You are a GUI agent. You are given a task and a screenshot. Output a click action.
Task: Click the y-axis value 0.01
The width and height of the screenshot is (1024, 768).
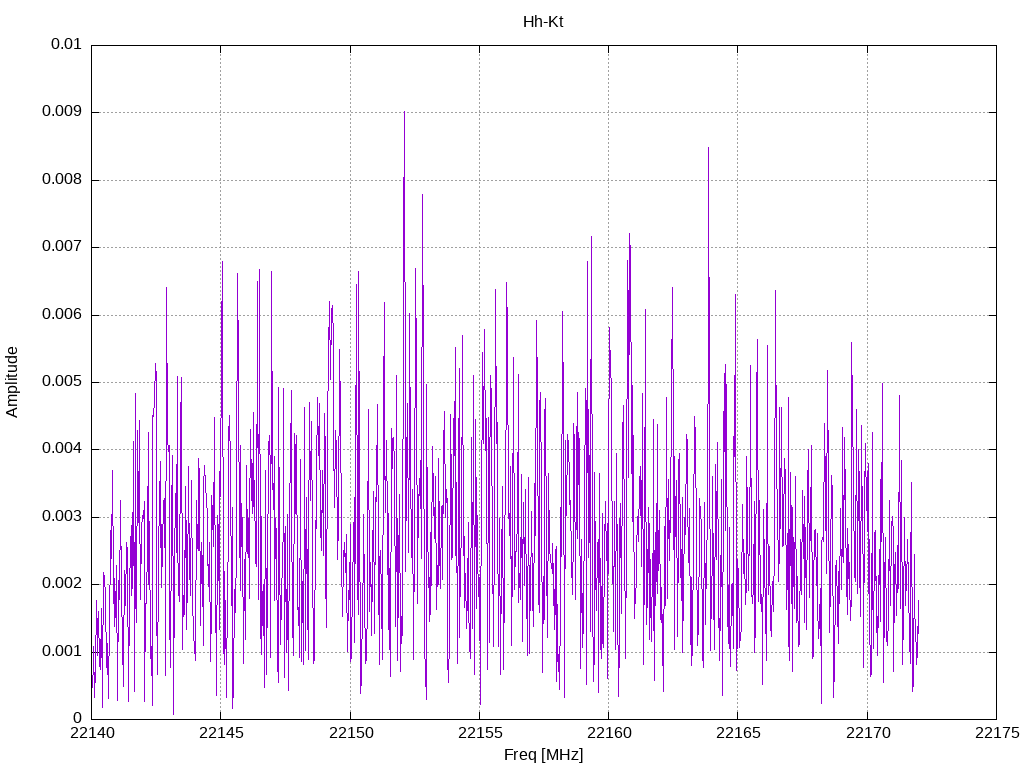pos(66,44)
